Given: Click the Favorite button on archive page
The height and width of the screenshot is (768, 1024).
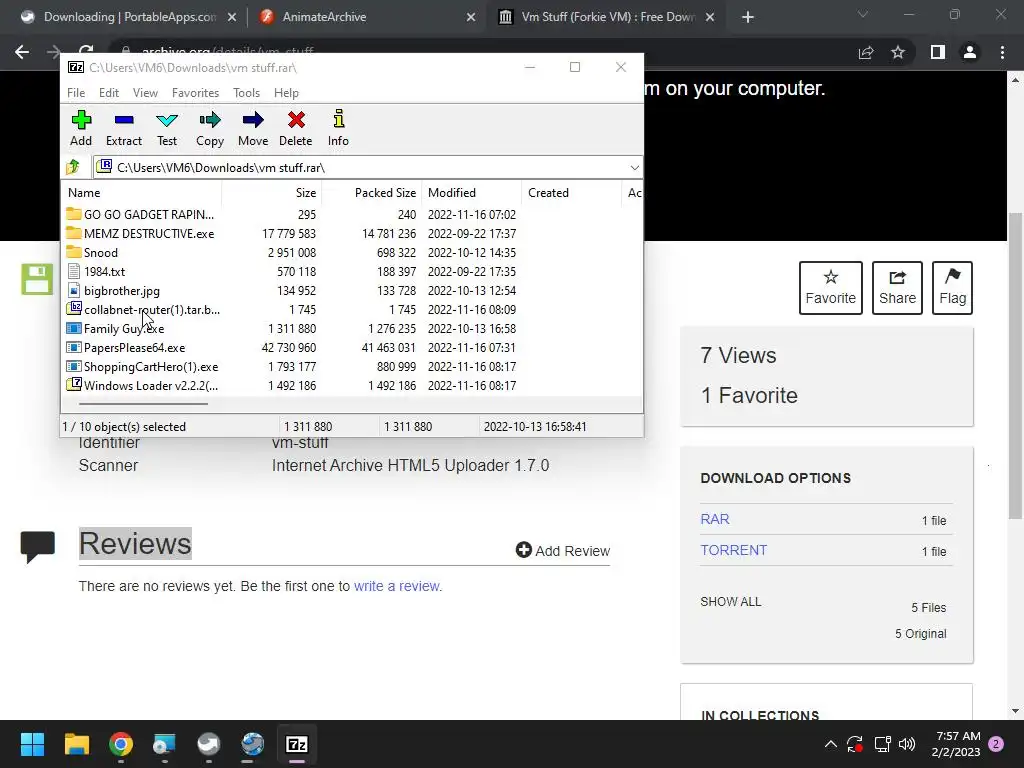Looking at the screenshot, I should (831, 288).
